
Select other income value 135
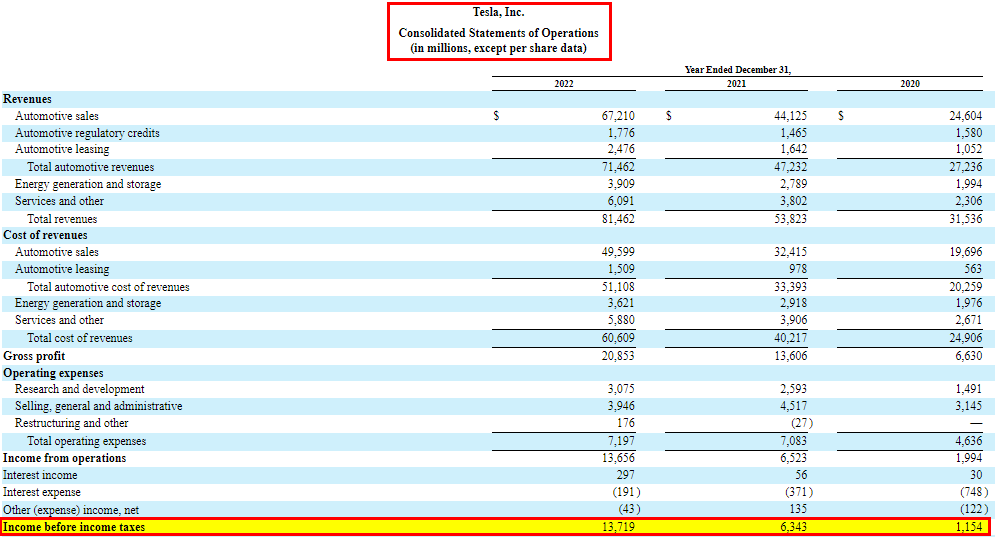click(x=798, y=510)
